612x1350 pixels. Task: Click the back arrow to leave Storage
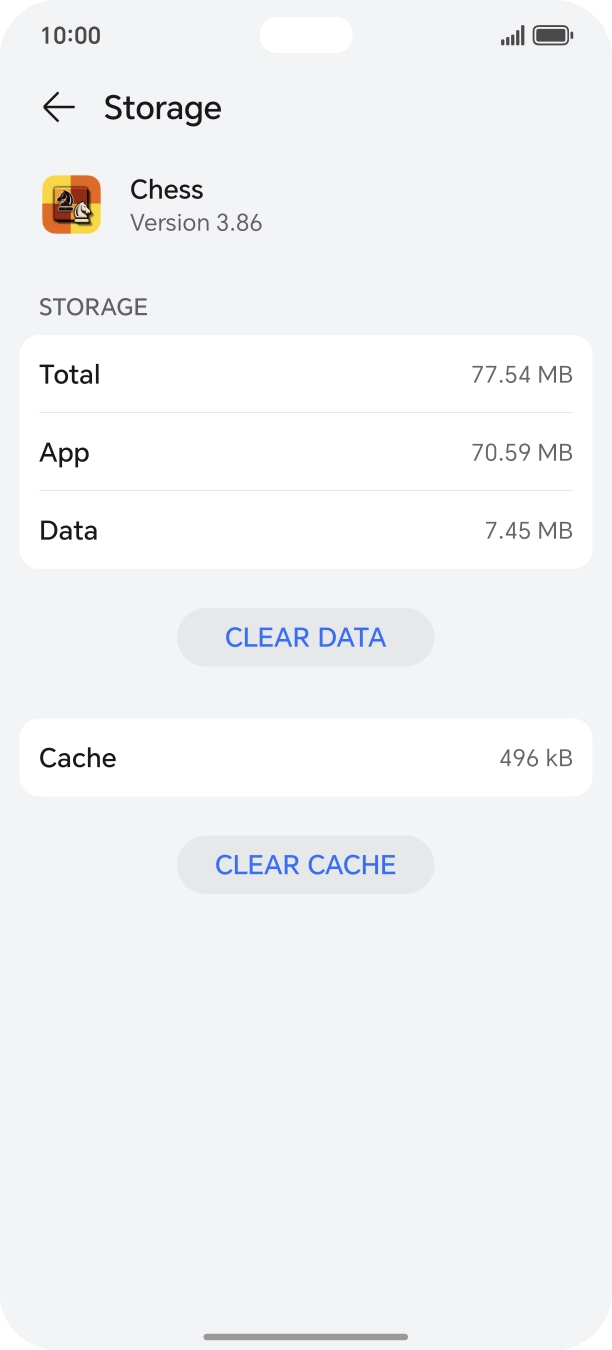[59, 108]
